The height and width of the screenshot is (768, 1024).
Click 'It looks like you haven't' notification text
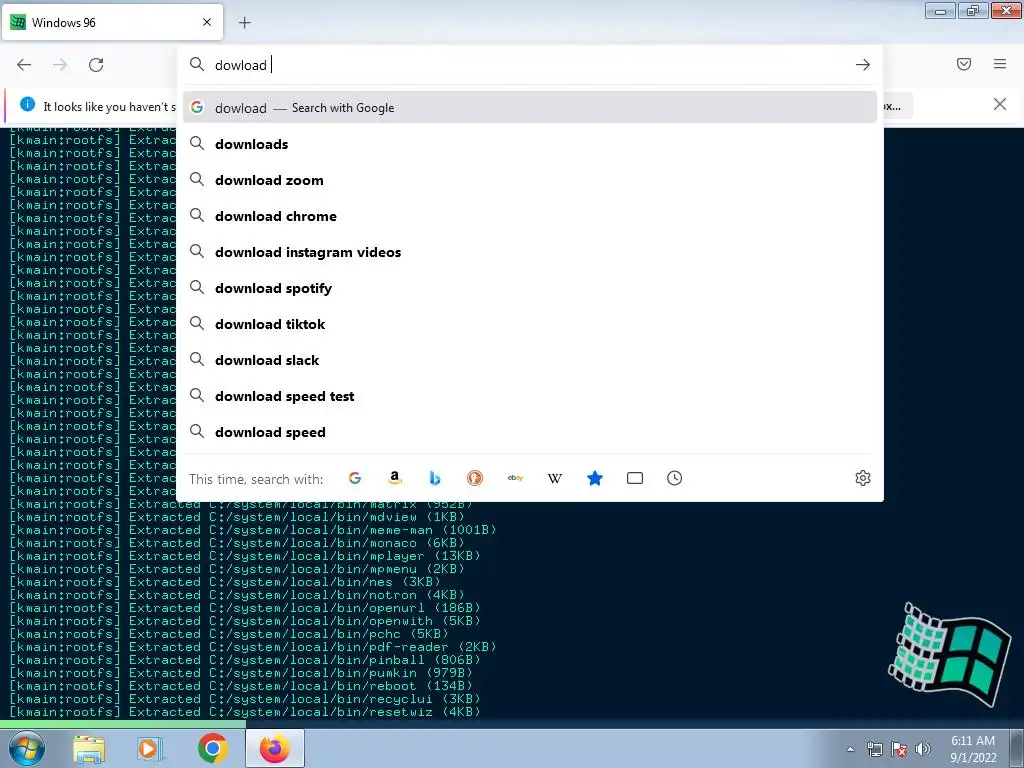(109, 106)
